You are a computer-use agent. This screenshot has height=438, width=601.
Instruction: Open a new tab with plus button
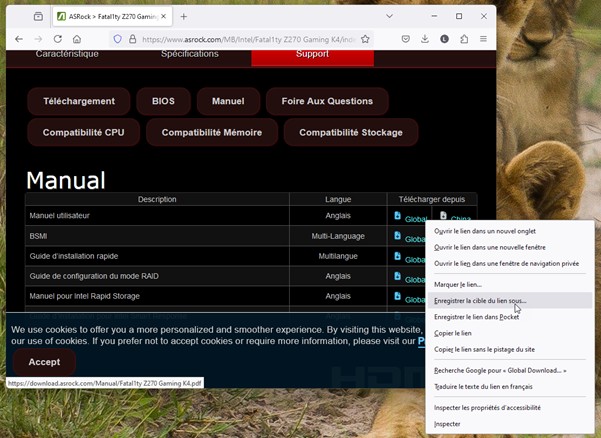click(x=184, y=16)
